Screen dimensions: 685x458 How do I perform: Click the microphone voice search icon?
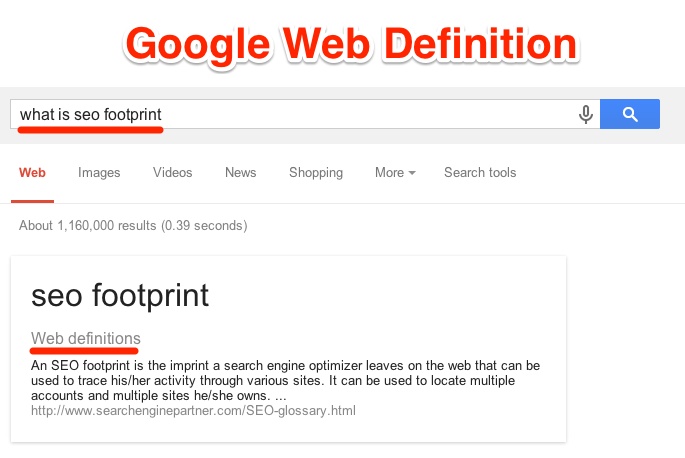586,114
